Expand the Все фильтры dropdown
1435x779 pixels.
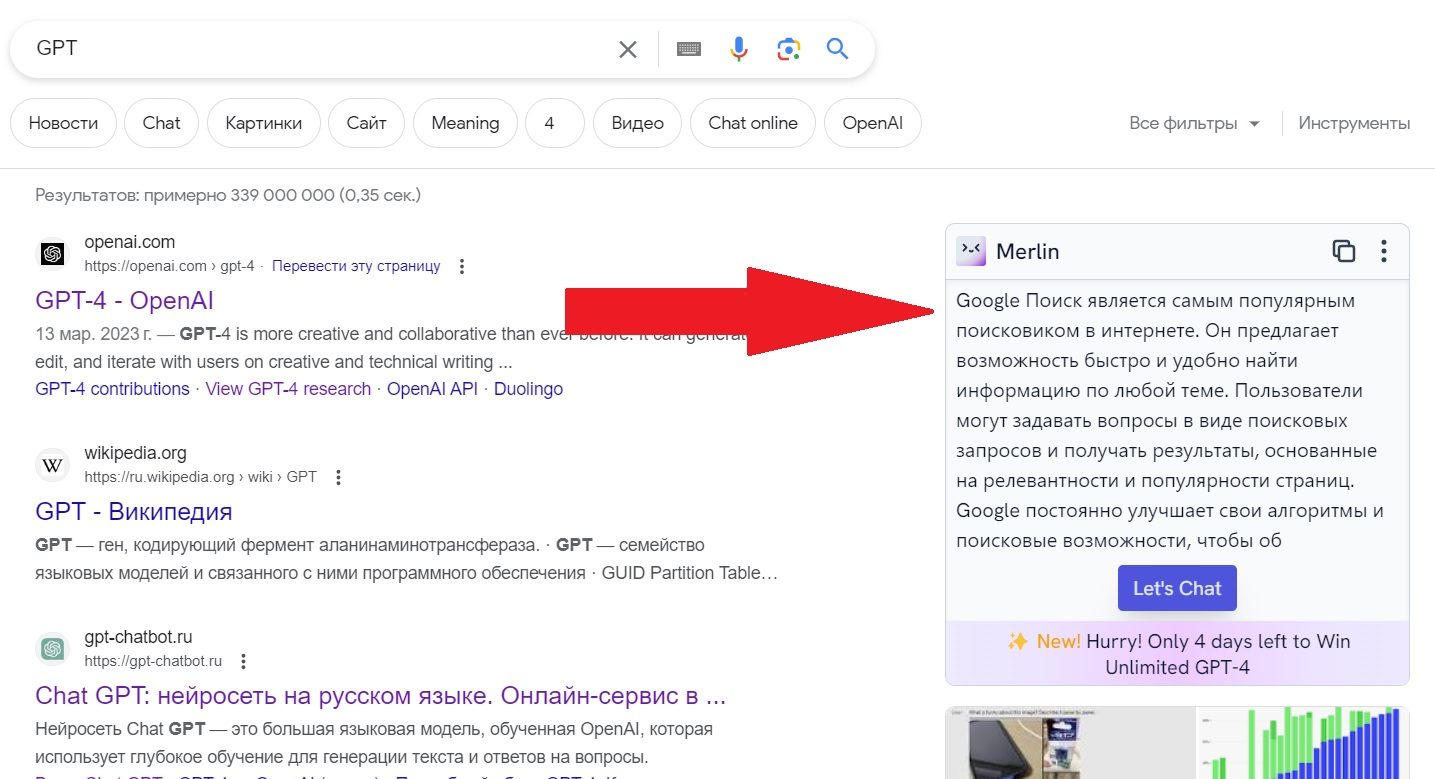(1196, 123)
